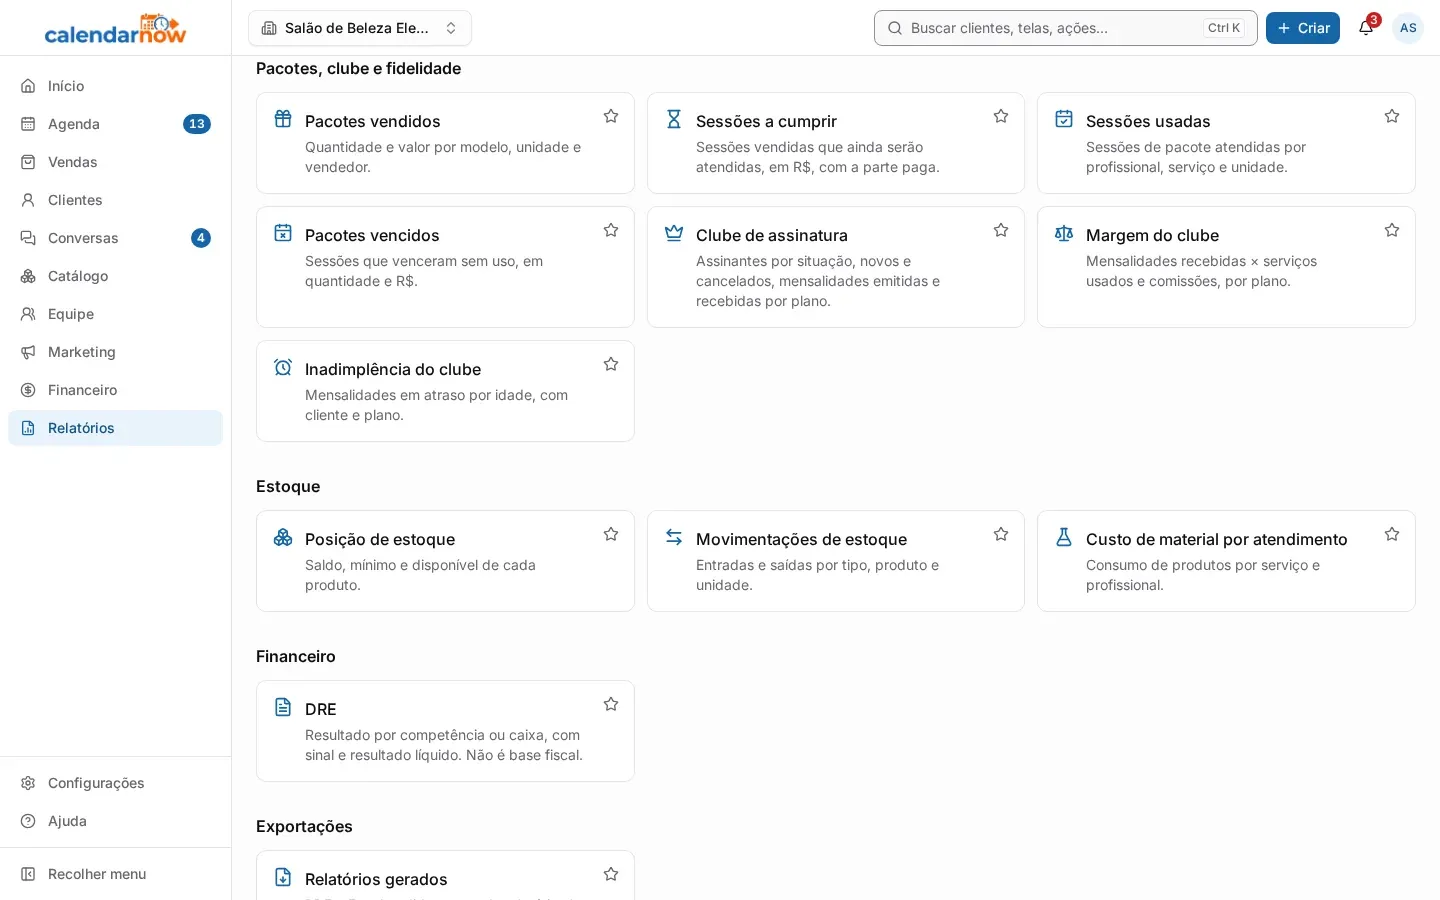This screenshot has width=1440, height=900.
Task: Click the 'Estoque' section heading
Action: [x=288, y=486]
